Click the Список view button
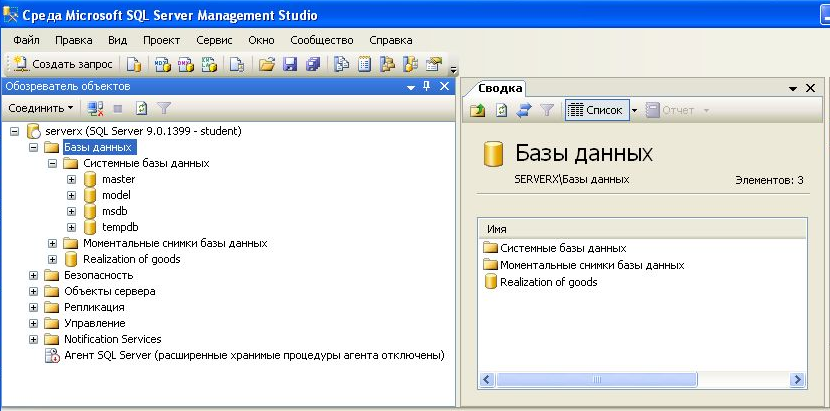Image resolution: width=830 pixels, height=411 pixels. (x=597, y=110)
